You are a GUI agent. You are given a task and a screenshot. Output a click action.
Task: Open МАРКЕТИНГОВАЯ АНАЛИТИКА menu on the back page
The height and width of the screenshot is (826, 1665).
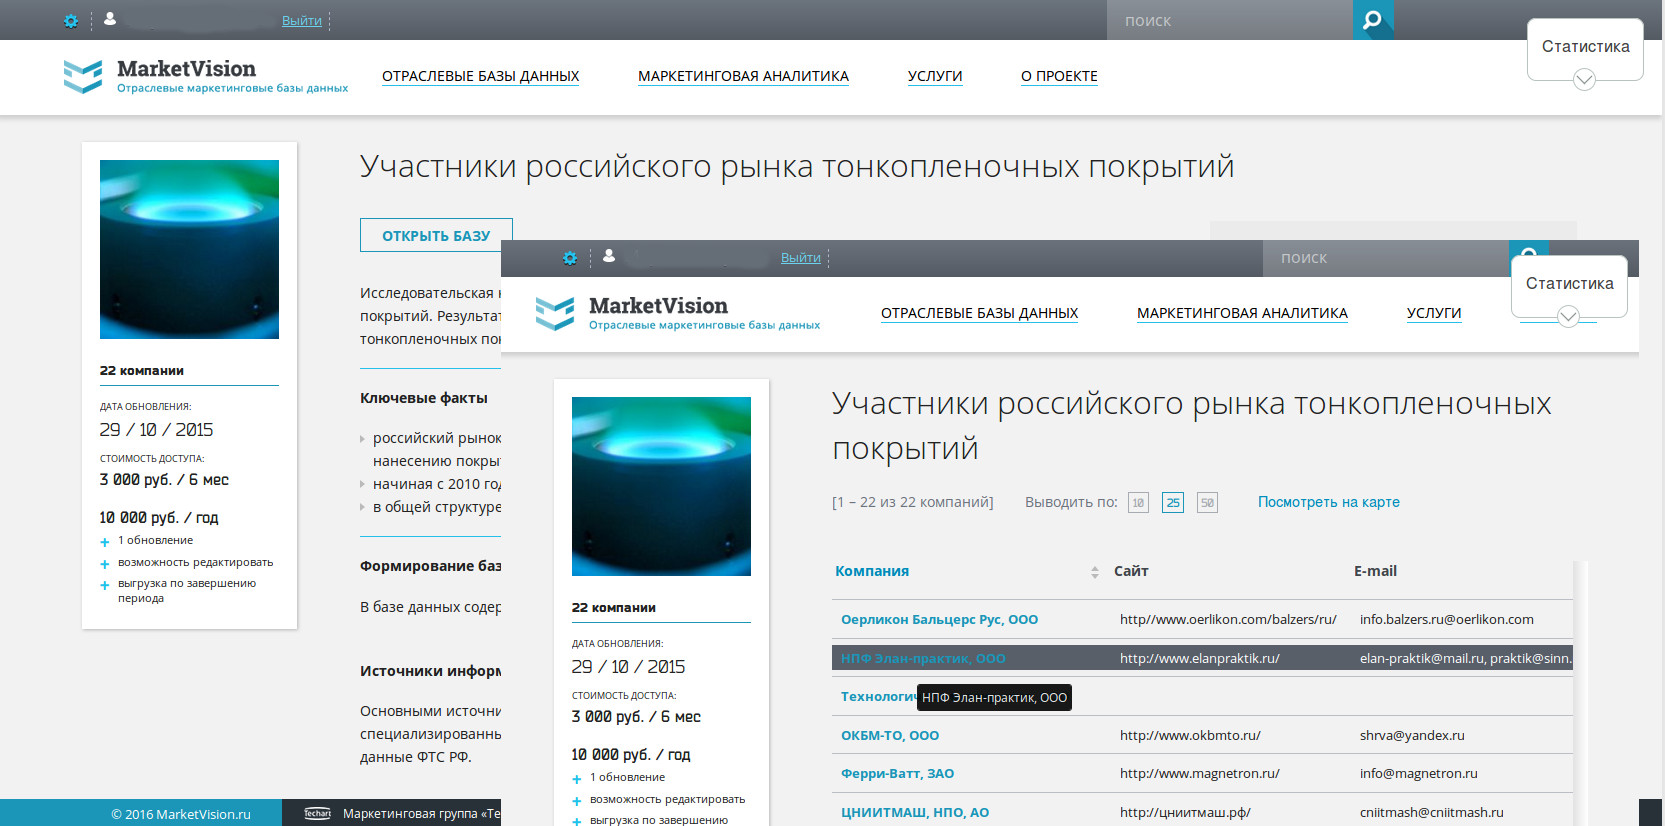click(744, 76)
